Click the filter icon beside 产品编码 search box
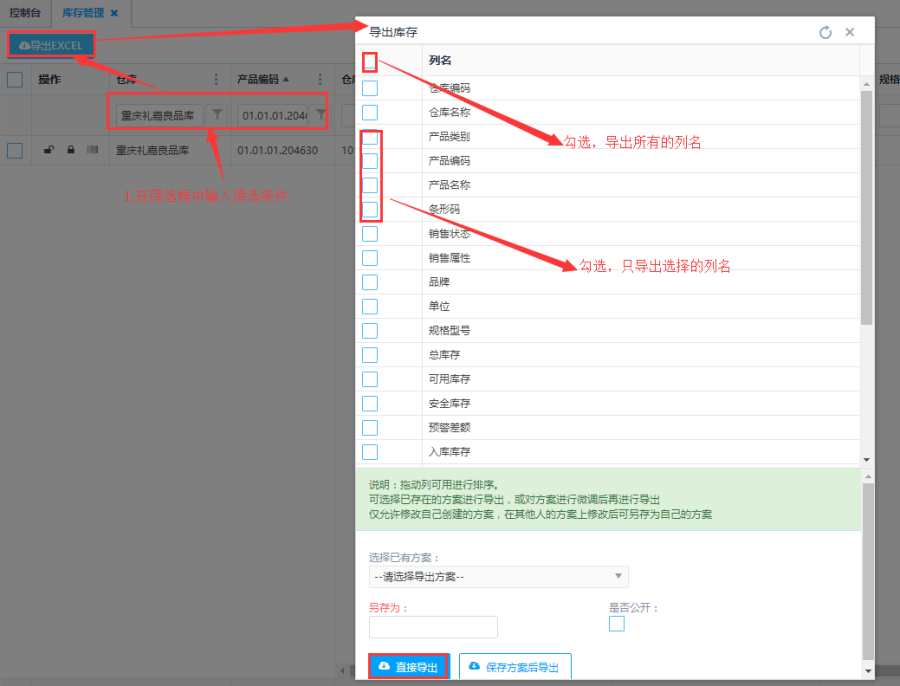900x686 pixels. click(321, 115)
